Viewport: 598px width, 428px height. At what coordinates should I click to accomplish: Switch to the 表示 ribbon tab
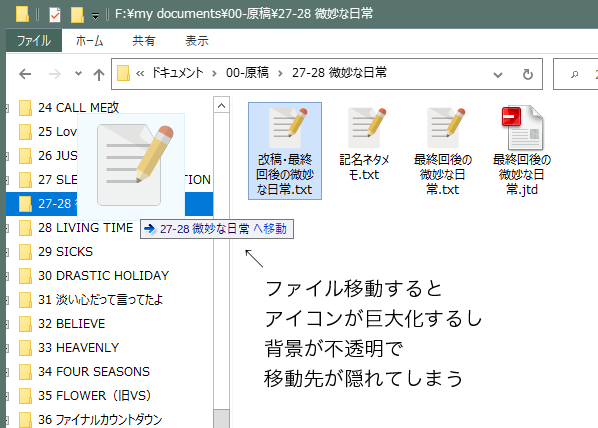[x=197, y=41]
